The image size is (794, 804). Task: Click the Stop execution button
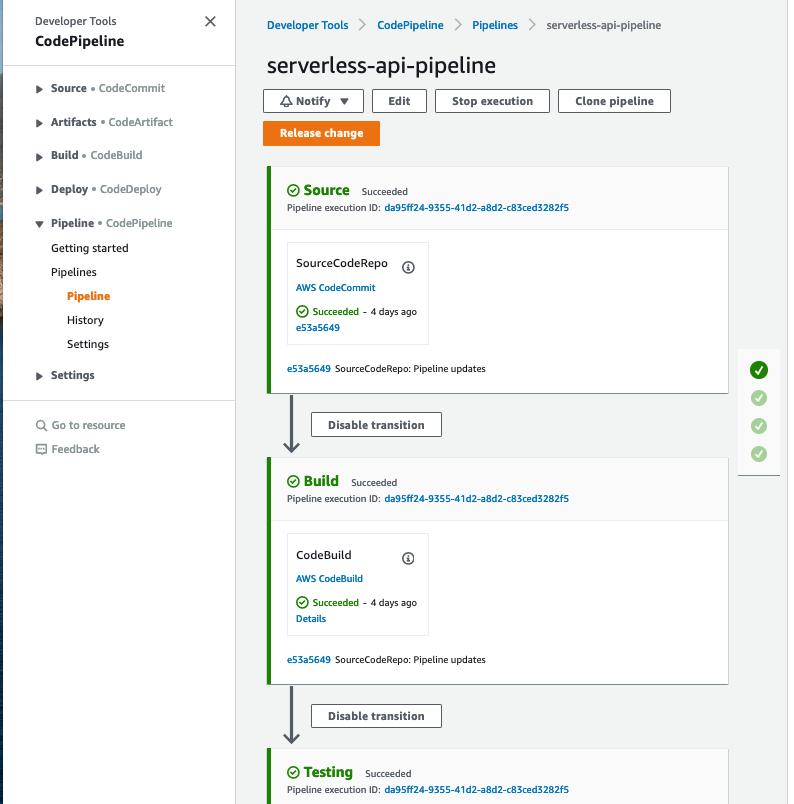492,101
